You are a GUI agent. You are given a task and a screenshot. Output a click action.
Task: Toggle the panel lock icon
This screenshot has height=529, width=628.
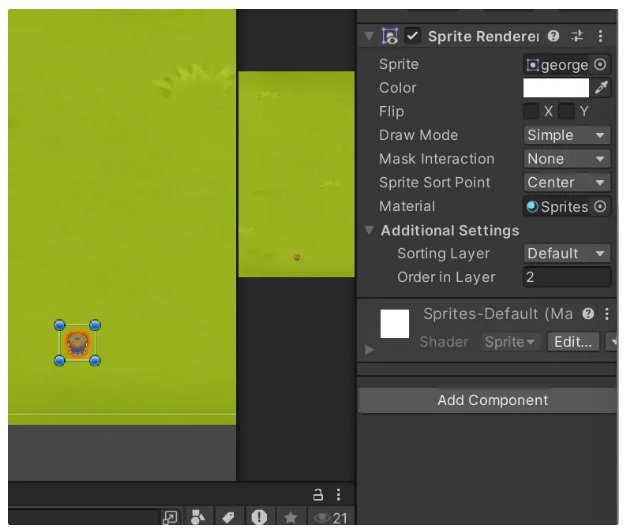318,495
